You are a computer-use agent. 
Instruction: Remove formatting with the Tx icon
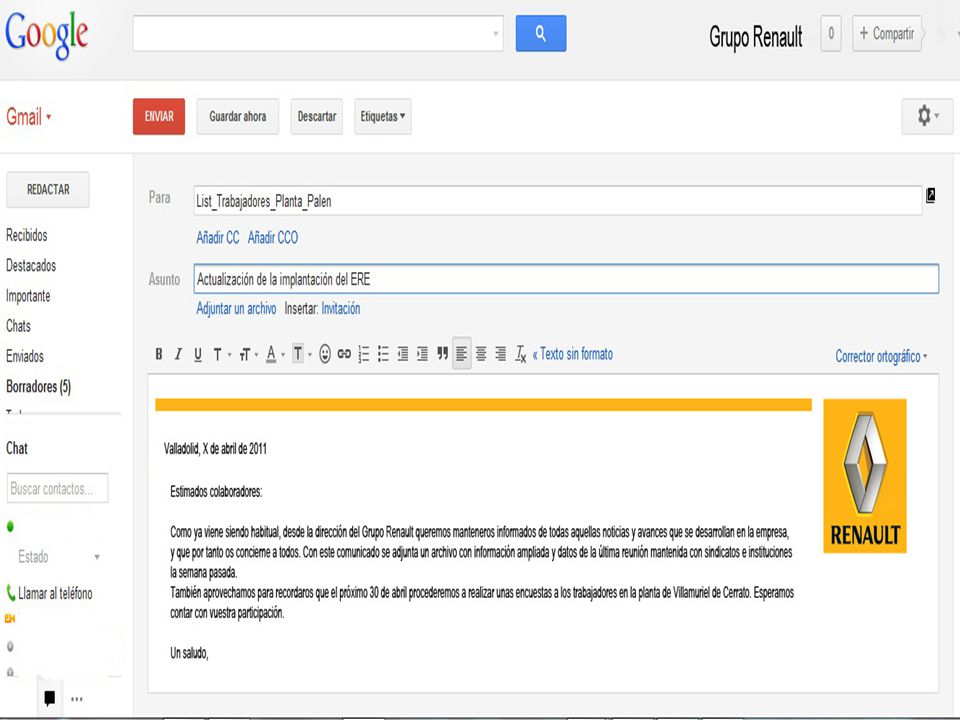pyautogui.click(x=520, y=354)
